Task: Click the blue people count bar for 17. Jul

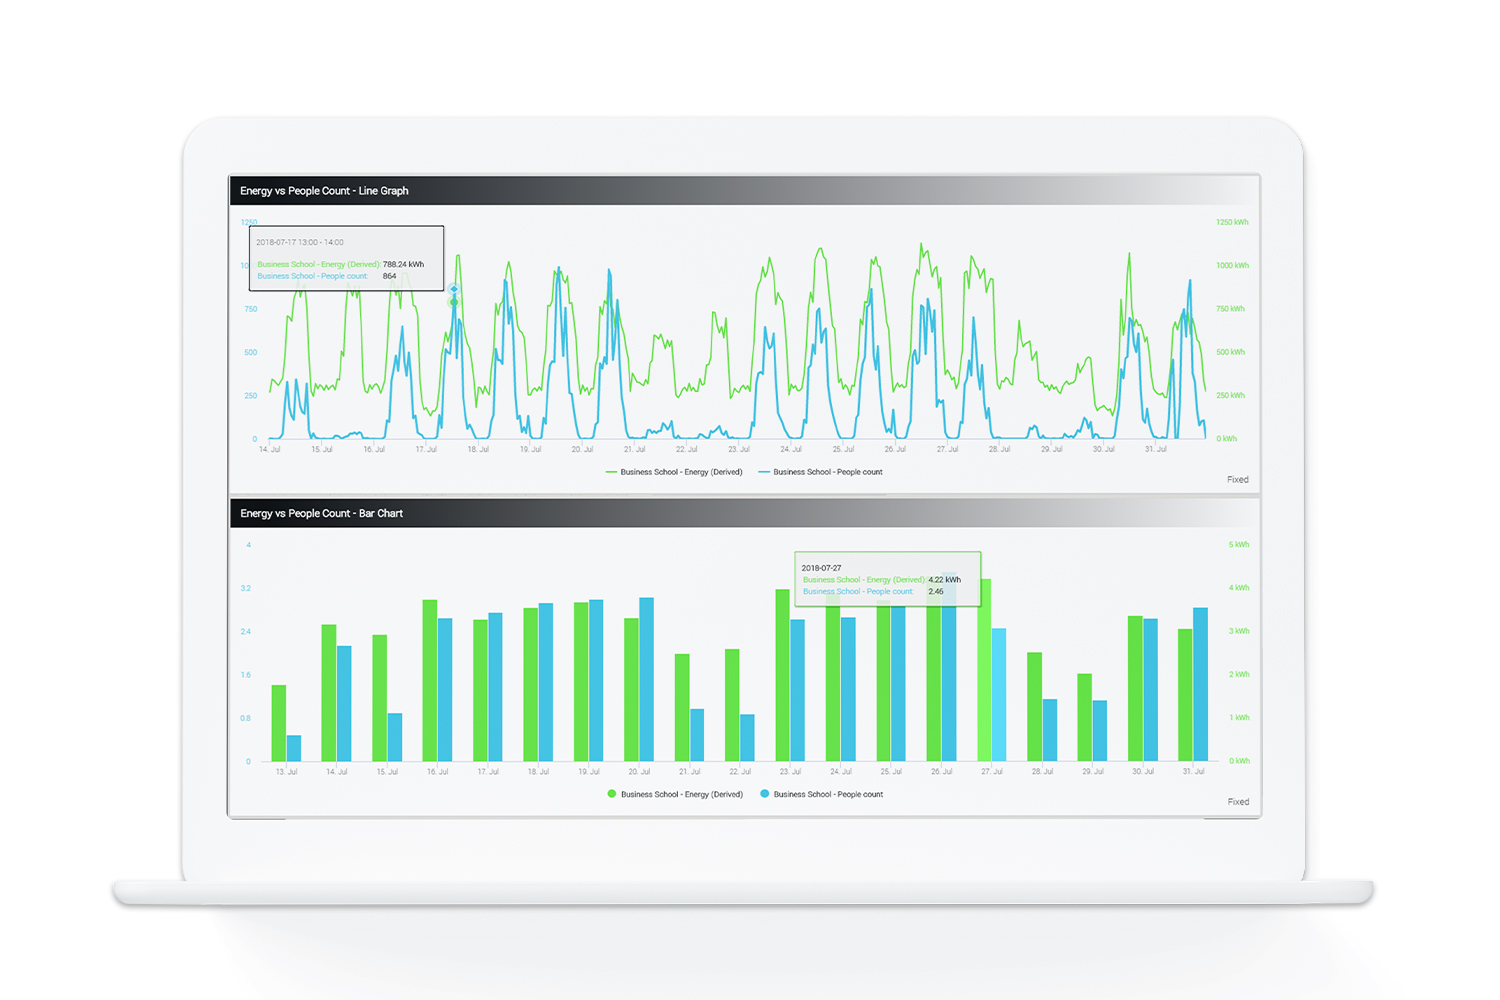Action: click(x=495, y=687)
